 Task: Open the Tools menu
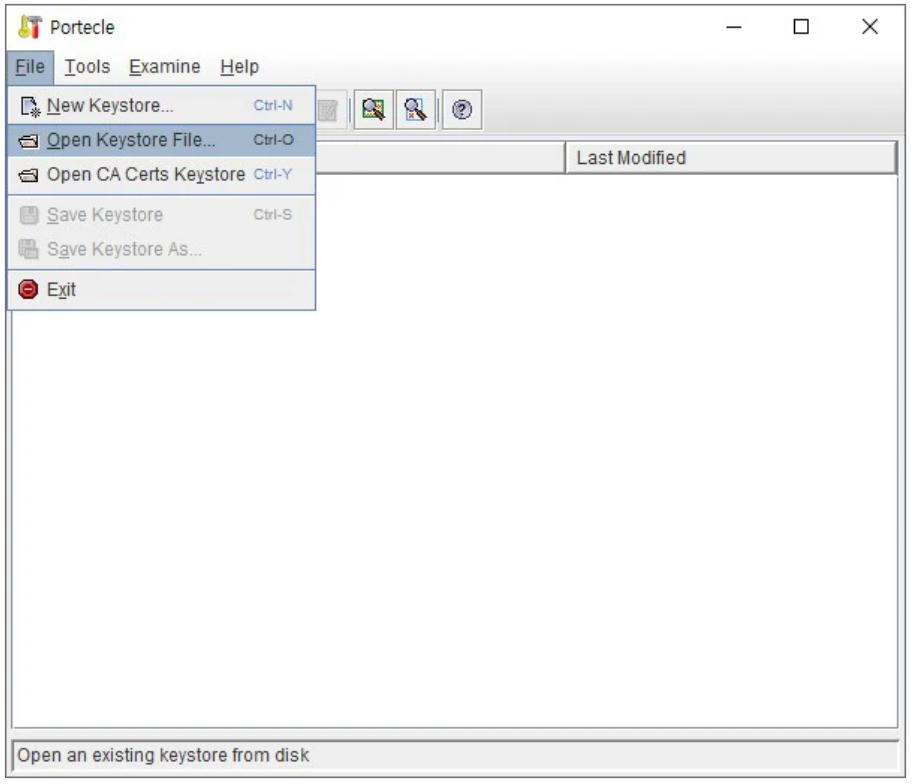[87, 67]
